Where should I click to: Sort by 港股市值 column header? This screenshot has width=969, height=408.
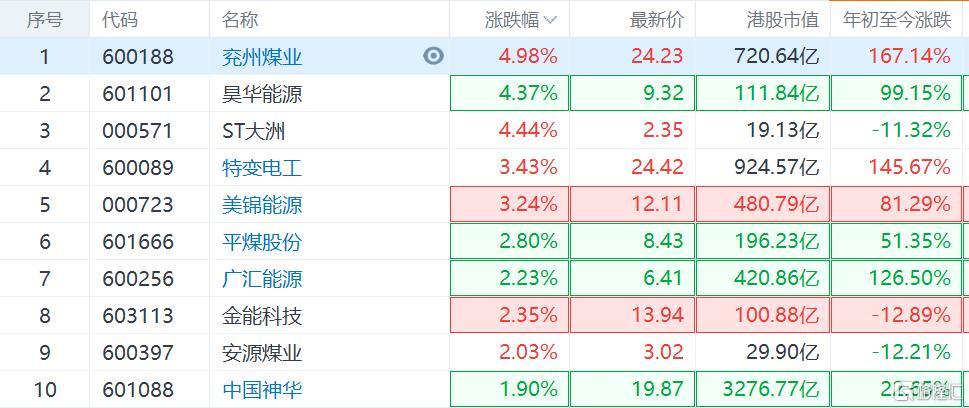point(782,19)
